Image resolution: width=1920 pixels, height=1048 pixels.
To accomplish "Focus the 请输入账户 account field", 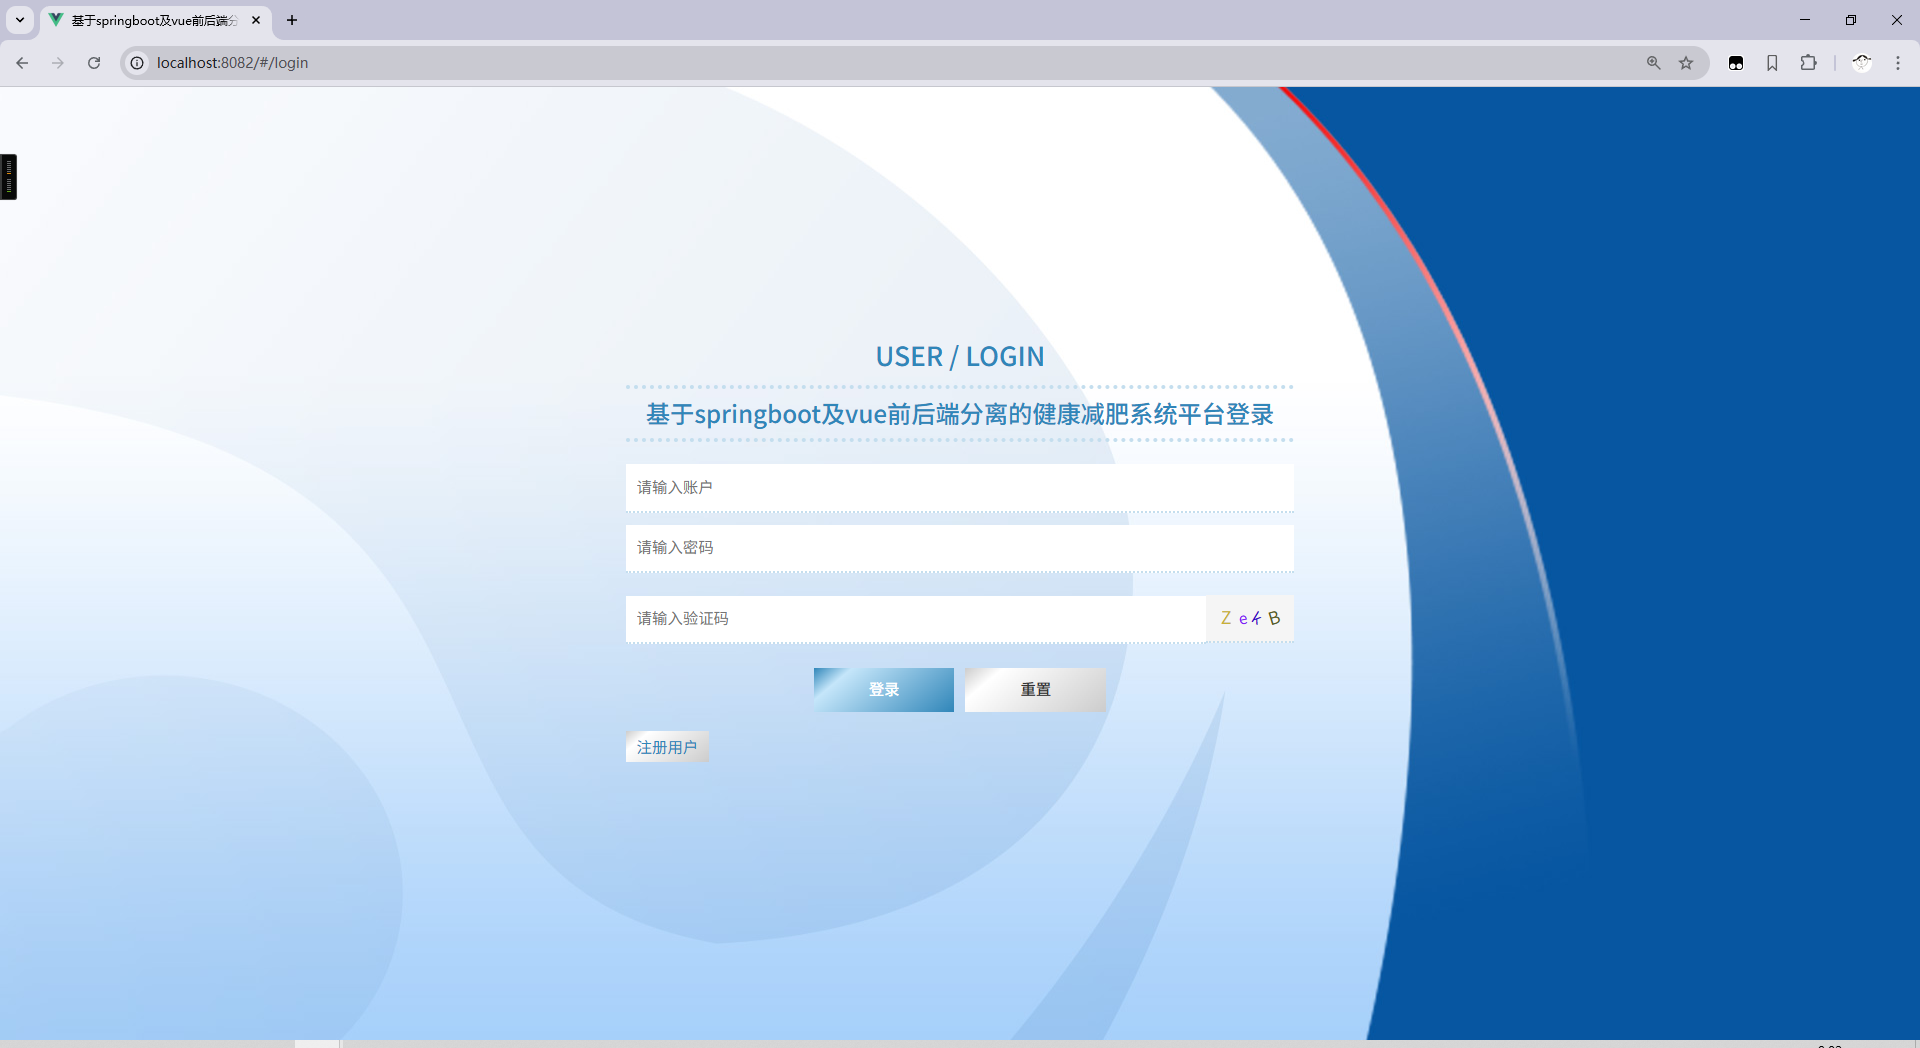I will [x=960, y=488].
